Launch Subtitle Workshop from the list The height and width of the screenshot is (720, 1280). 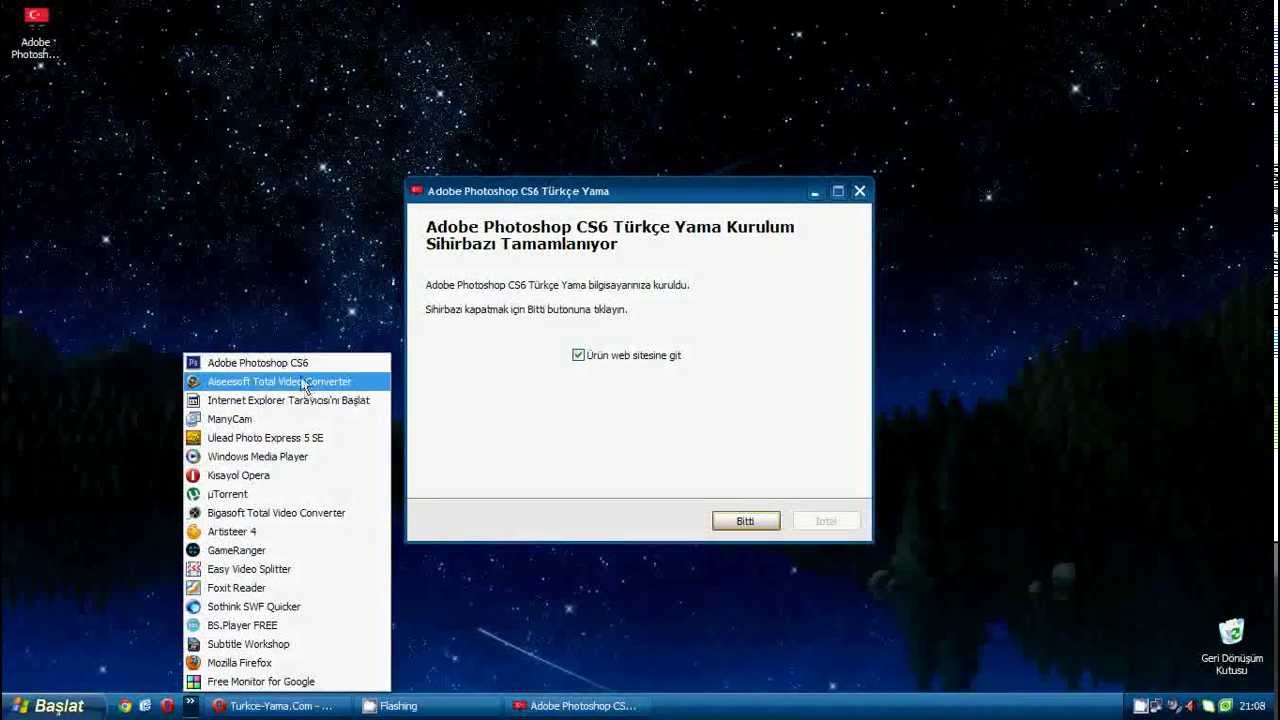click(x=287, y=644)
